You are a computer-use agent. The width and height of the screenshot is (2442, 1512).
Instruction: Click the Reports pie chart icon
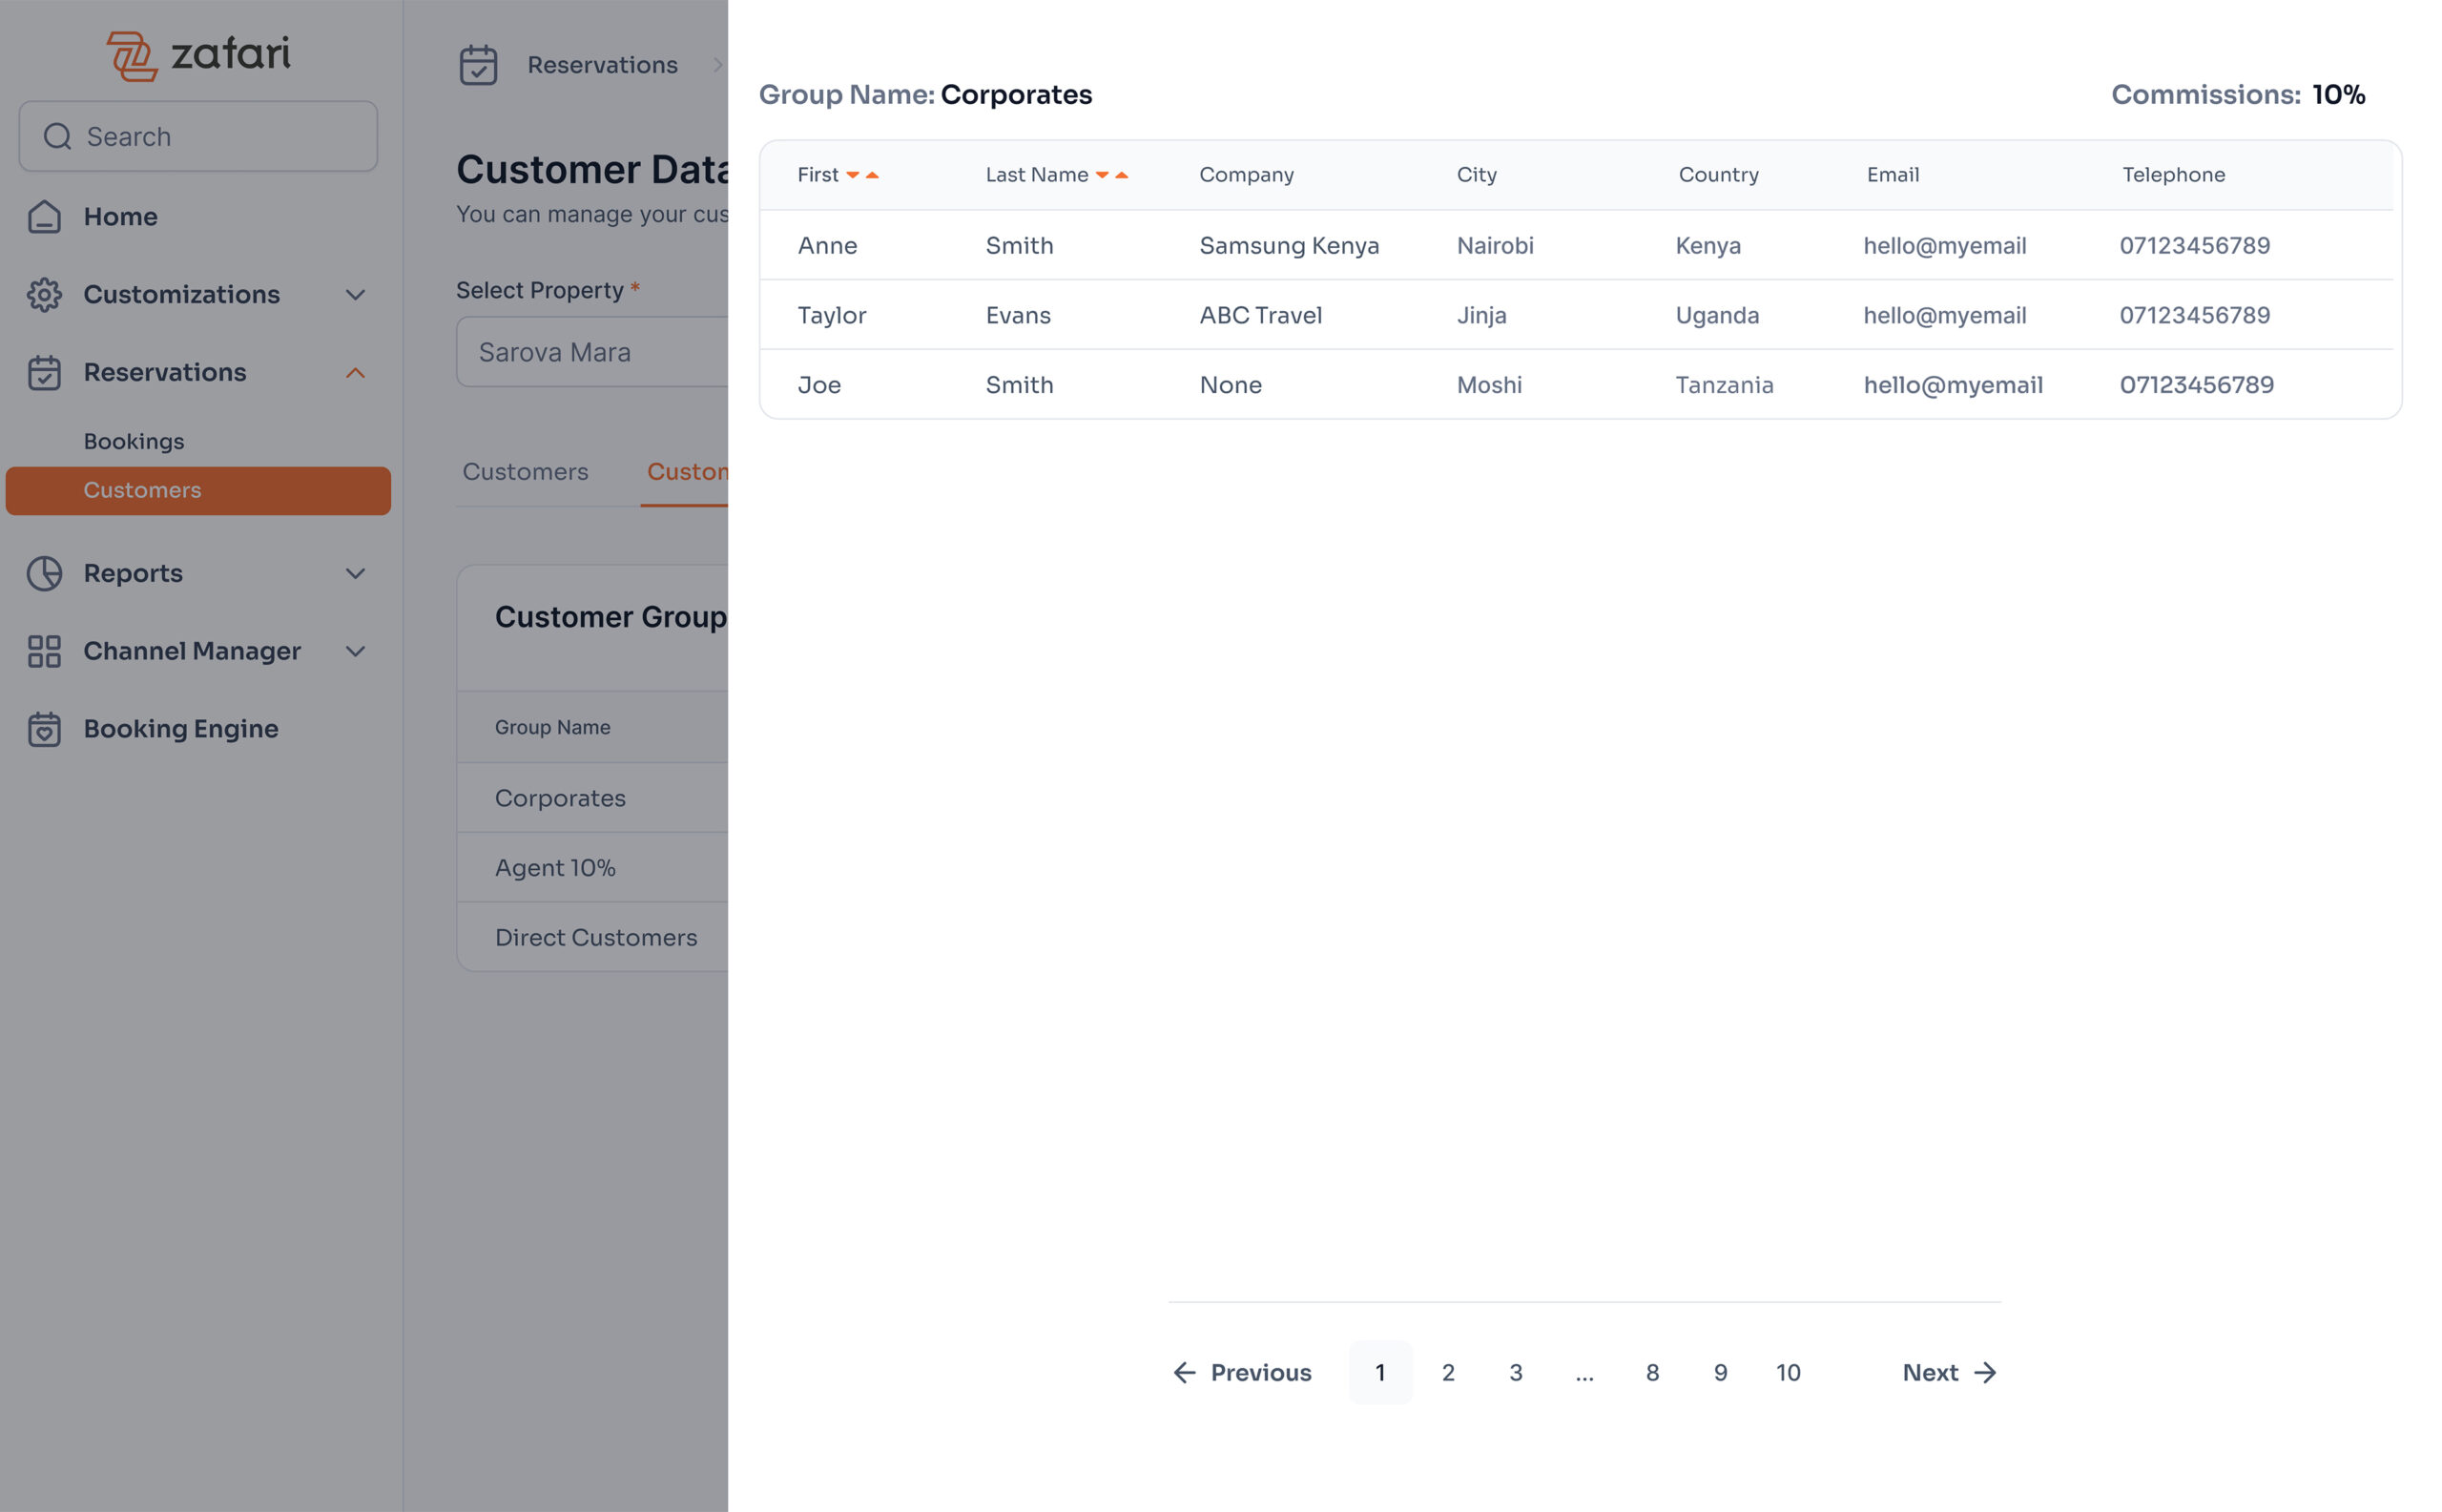tap(44, 574)
